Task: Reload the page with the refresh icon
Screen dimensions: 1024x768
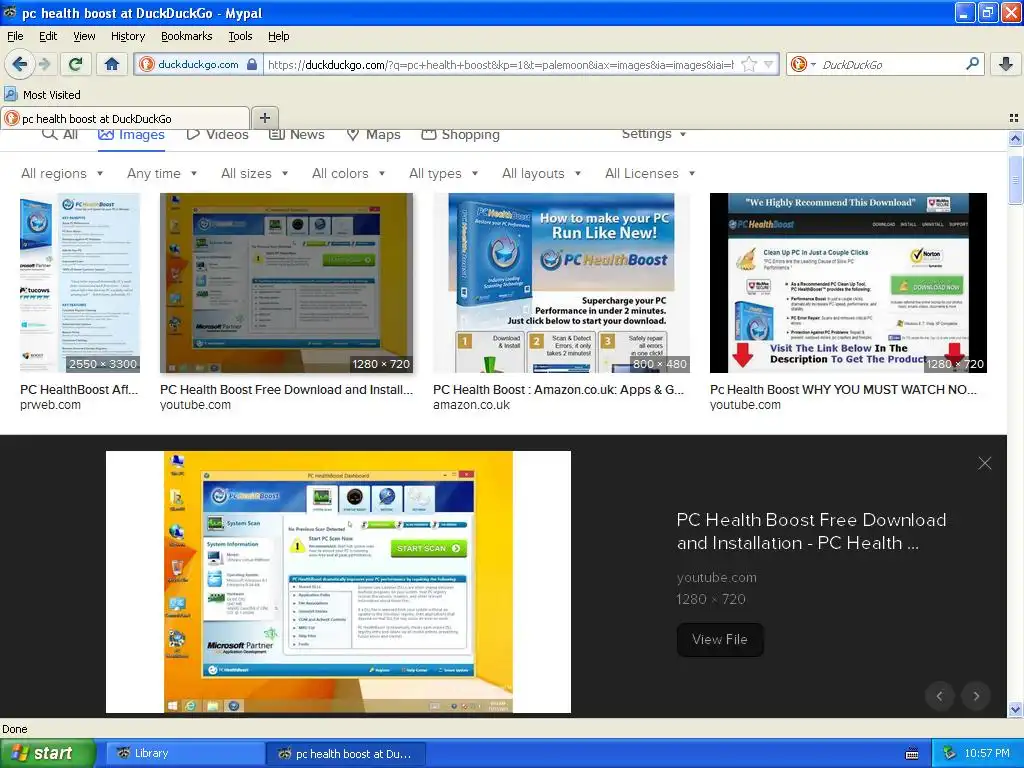Action: [75, 64]
